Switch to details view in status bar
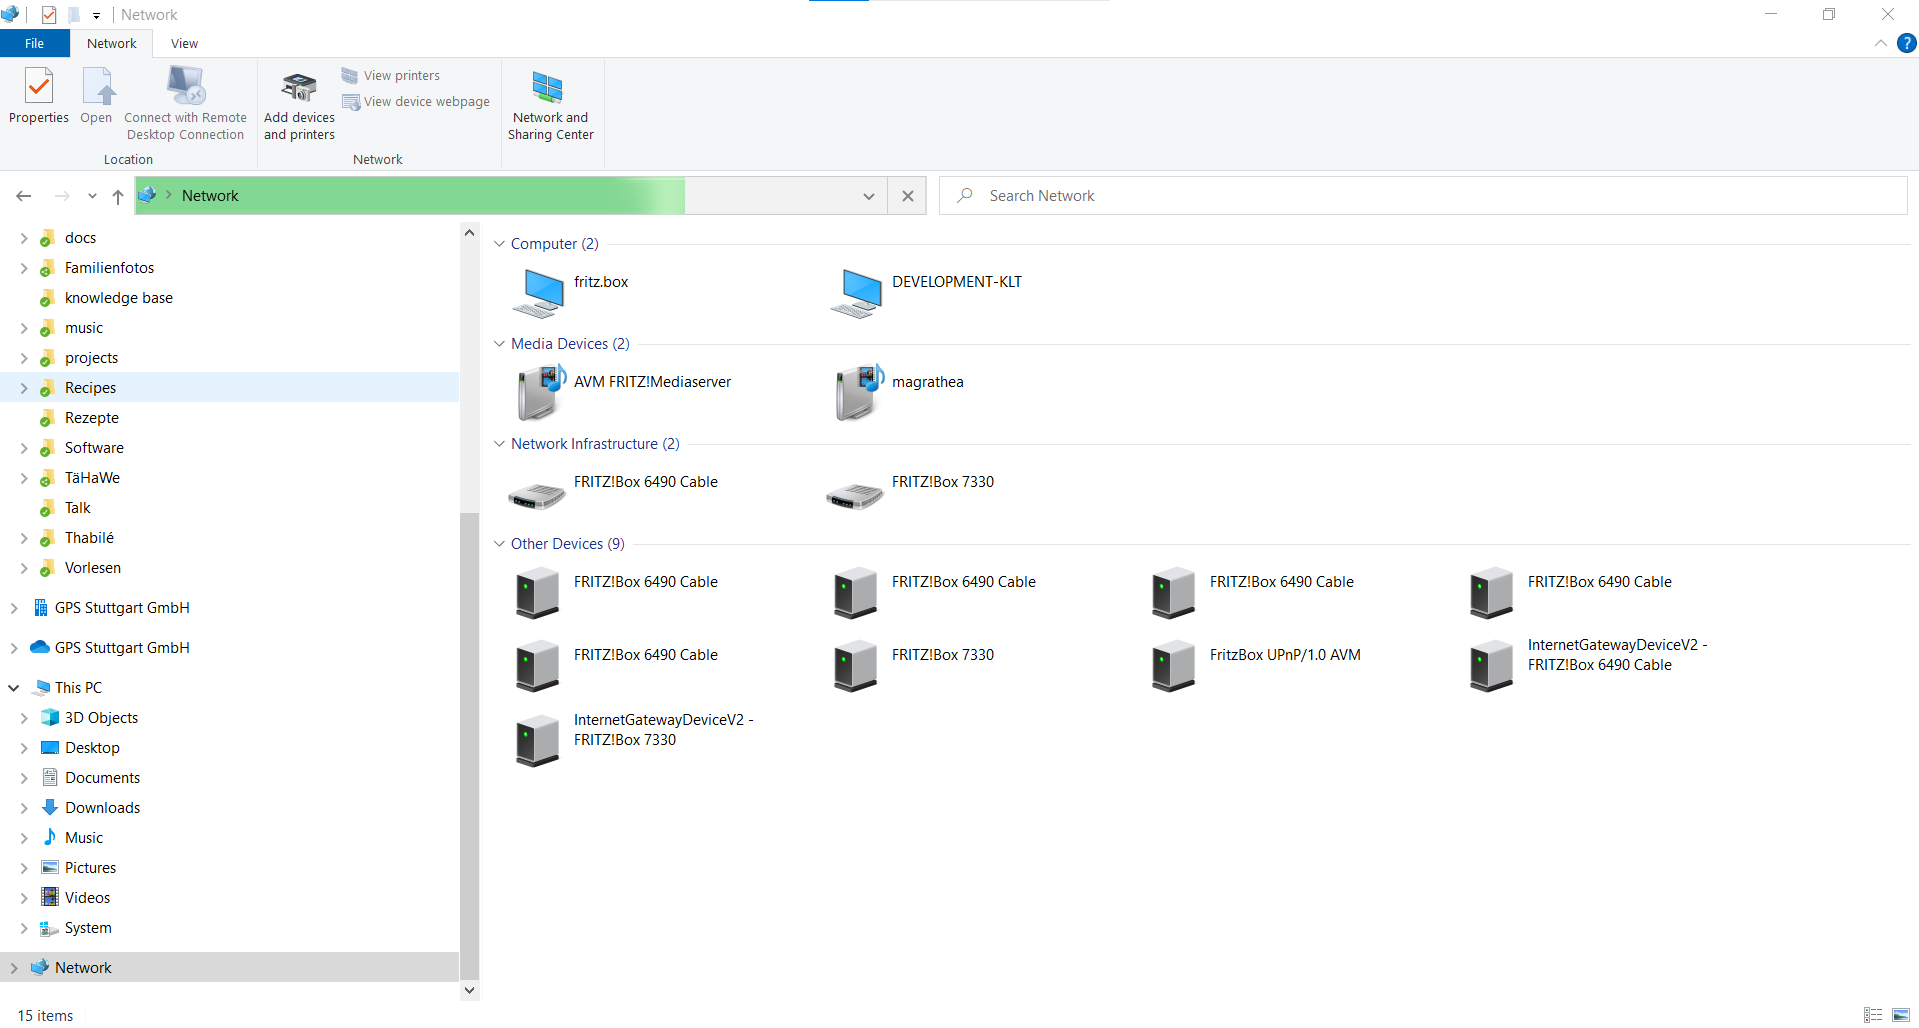 click(x=1873, y=1015)
